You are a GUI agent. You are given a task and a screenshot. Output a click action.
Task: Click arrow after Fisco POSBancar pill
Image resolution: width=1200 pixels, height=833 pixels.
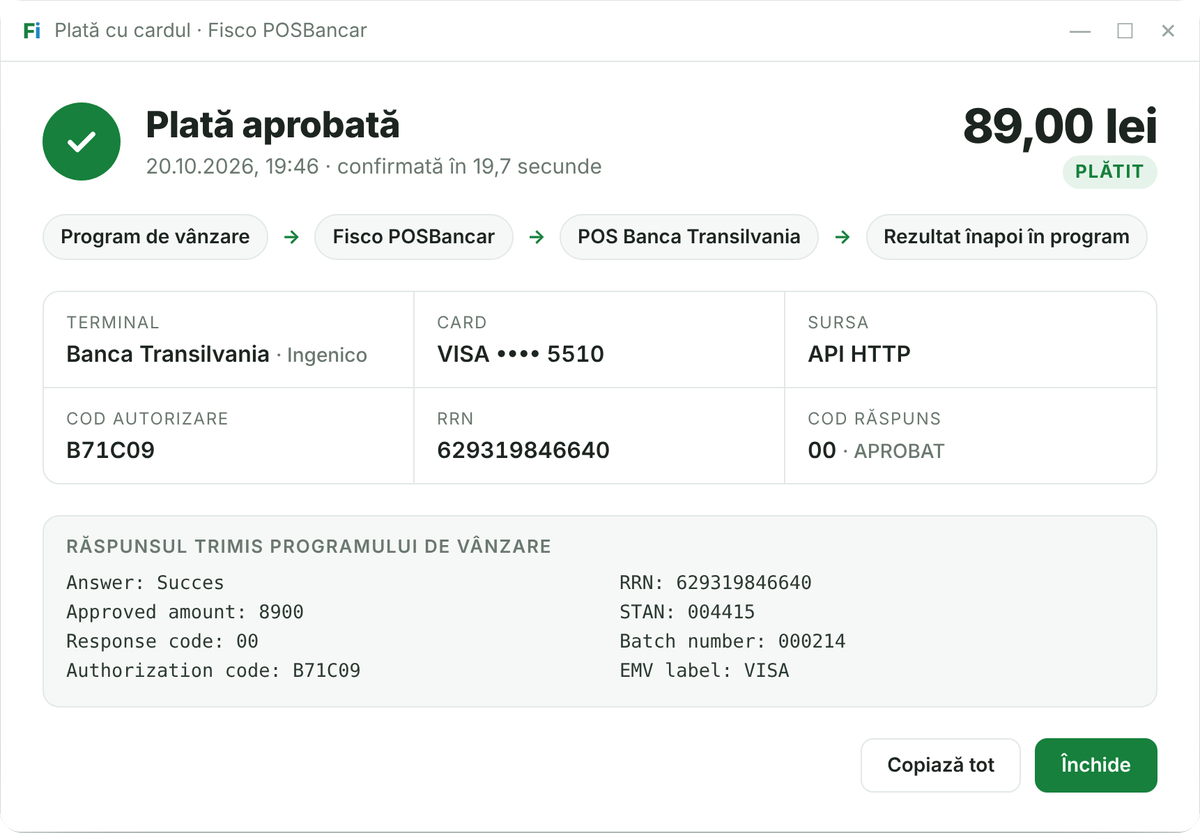(537, 237)
